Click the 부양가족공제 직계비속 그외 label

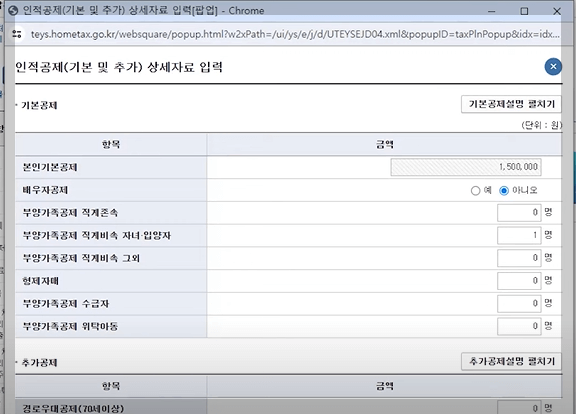81,259
